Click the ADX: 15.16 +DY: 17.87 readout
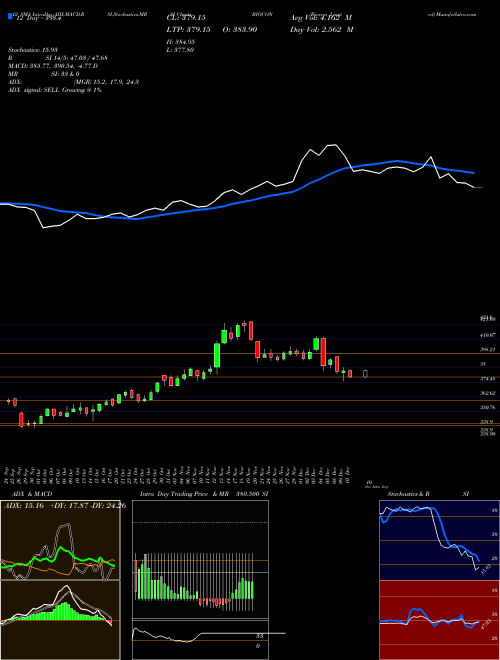The image size is (500, 660). 65,505
